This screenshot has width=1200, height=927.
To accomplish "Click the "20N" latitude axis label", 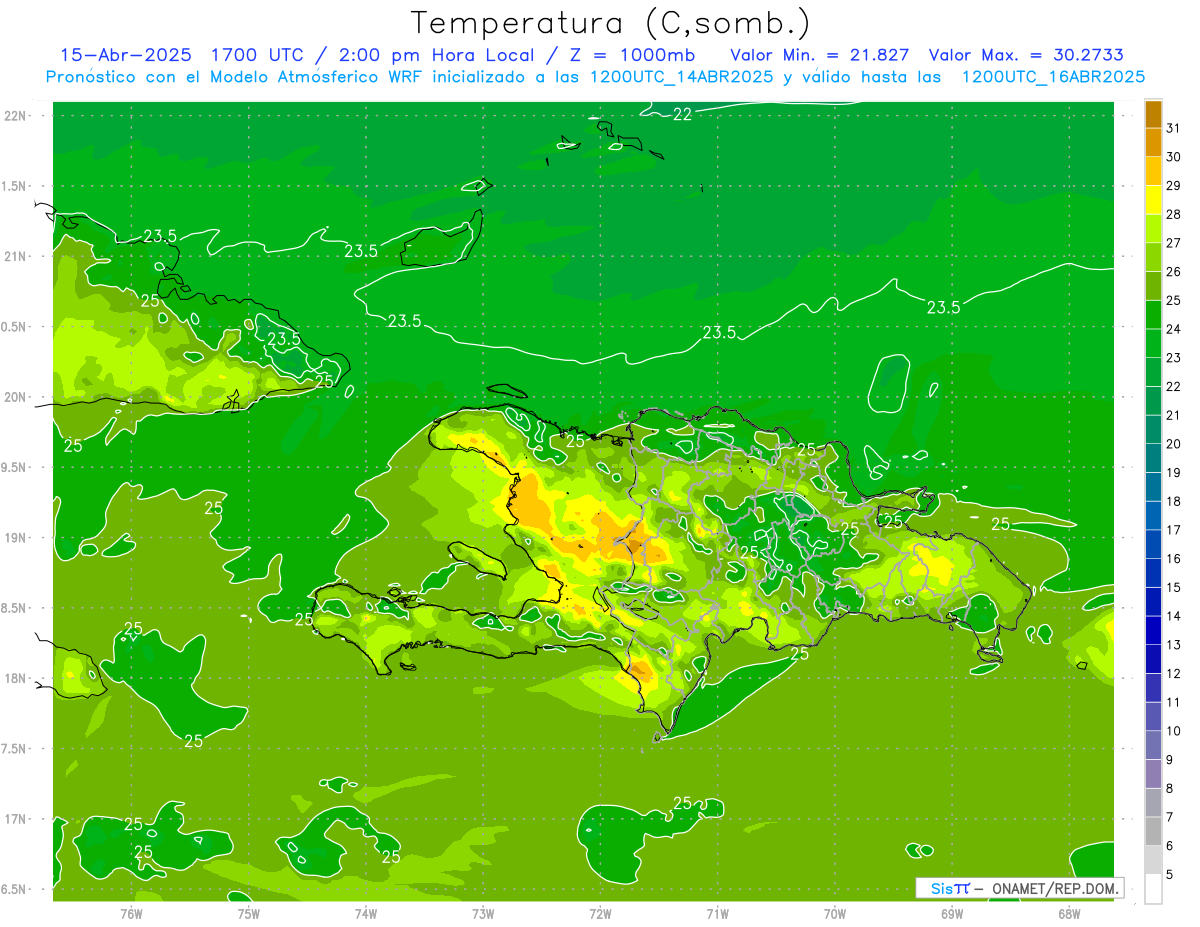I will point(15,397).
